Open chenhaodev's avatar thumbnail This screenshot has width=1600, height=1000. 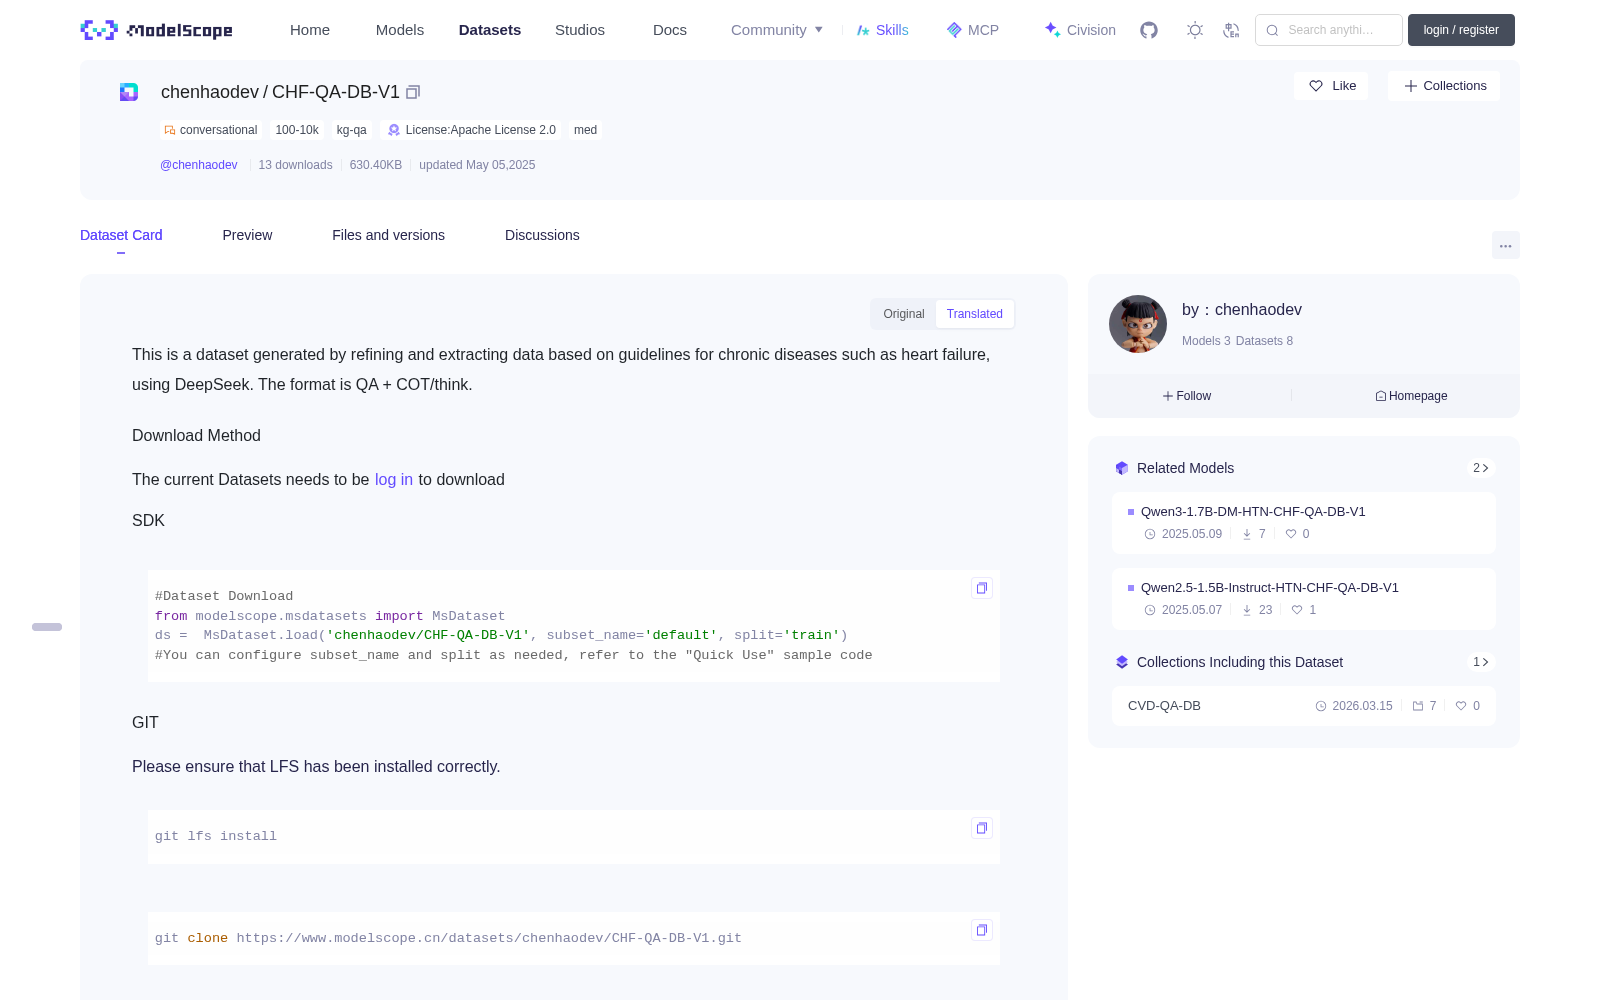click(x=1138, y=324)
